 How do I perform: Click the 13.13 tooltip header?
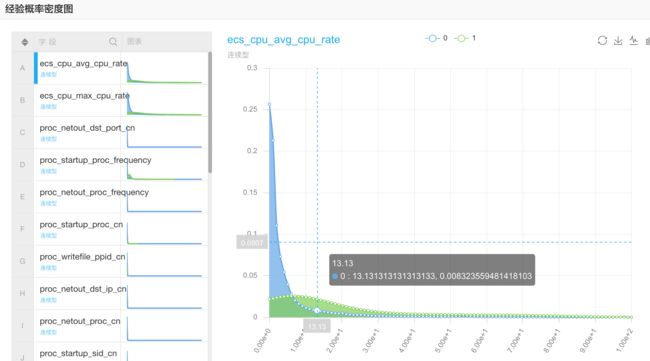coord(342,263)
